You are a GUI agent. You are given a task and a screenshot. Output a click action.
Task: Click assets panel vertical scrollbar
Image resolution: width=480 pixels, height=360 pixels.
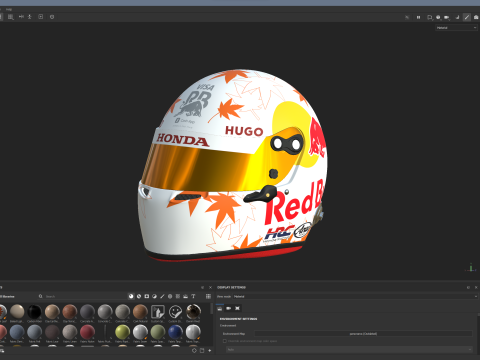click(211, 308)
